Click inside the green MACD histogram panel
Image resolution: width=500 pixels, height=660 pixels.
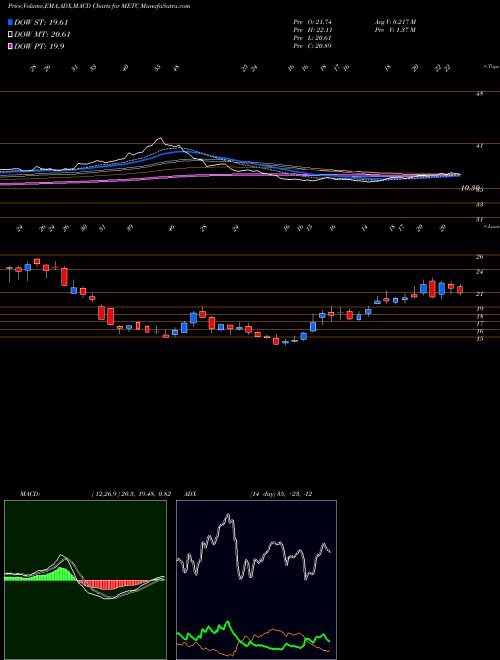[85, 580]
